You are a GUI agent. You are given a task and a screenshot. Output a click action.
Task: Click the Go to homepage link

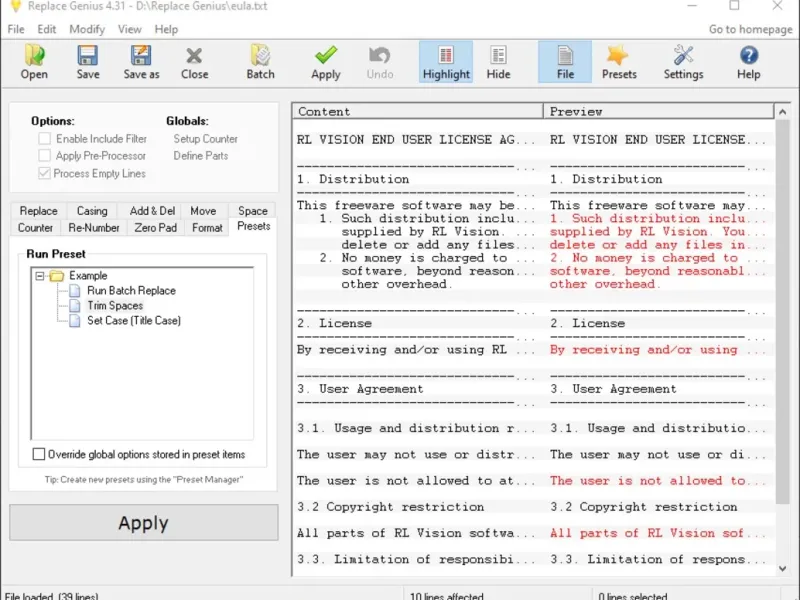[x=750, y=29]
